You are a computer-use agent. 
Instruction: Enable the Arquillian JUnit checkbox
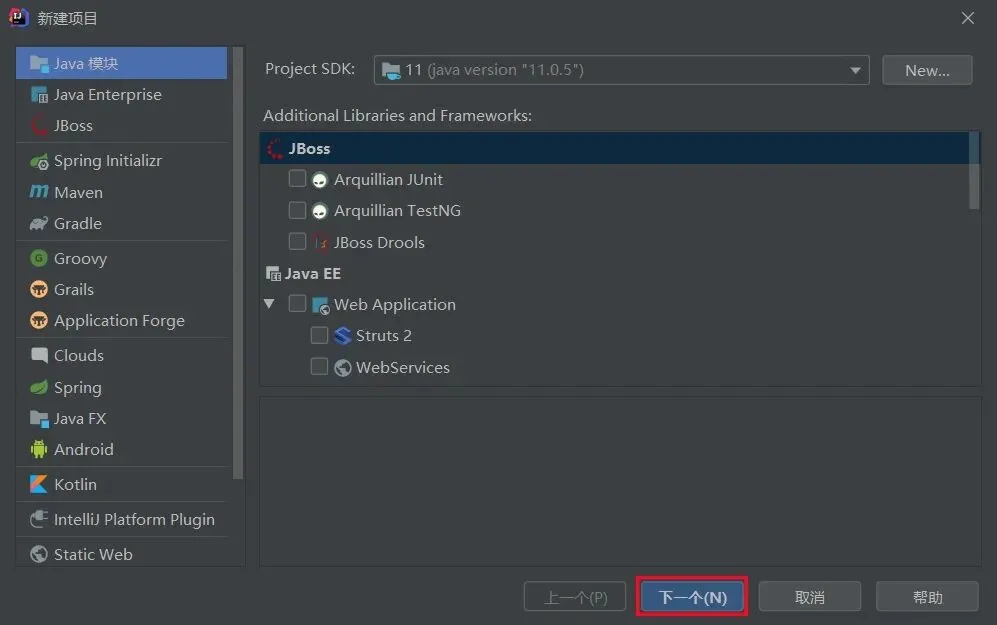297,179
